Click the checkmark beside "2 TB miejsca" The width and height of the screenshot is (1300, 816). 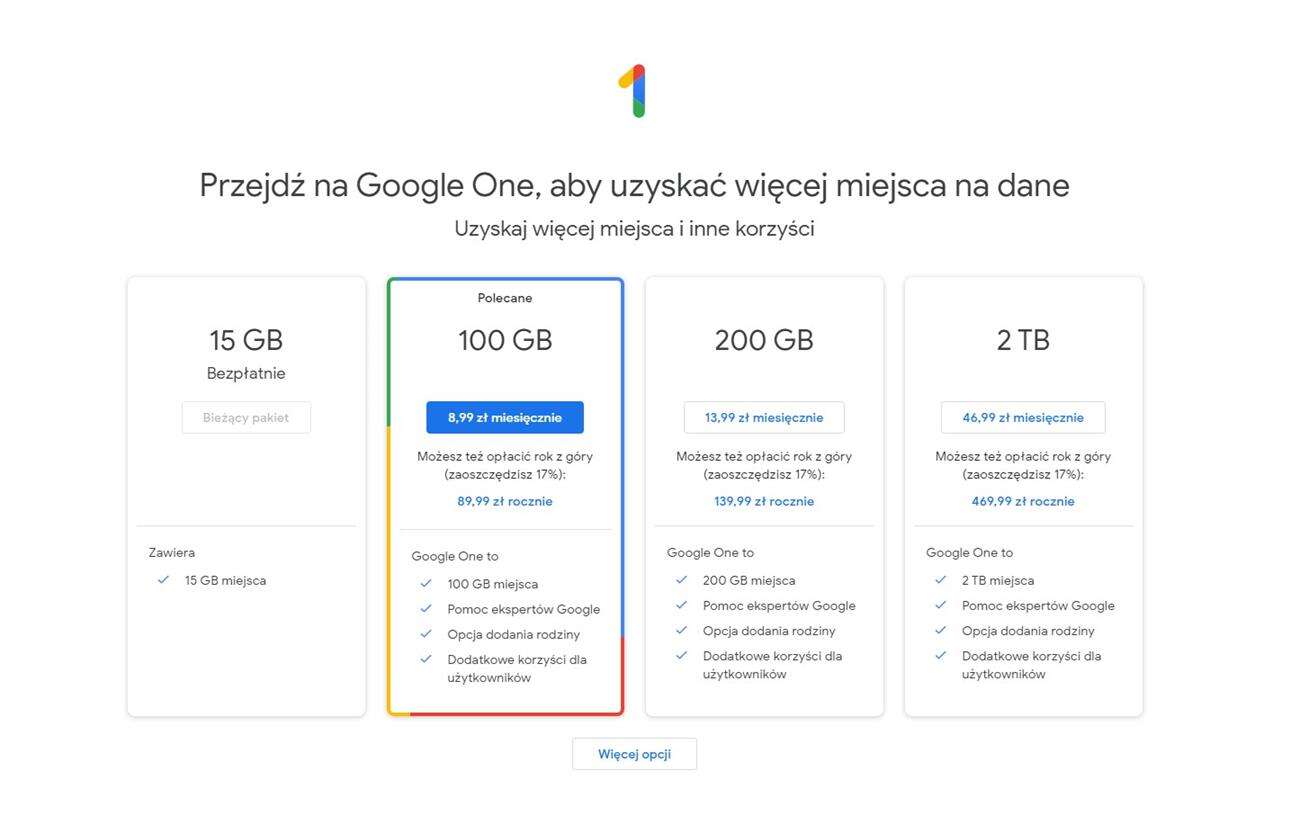tap(940, 580)
